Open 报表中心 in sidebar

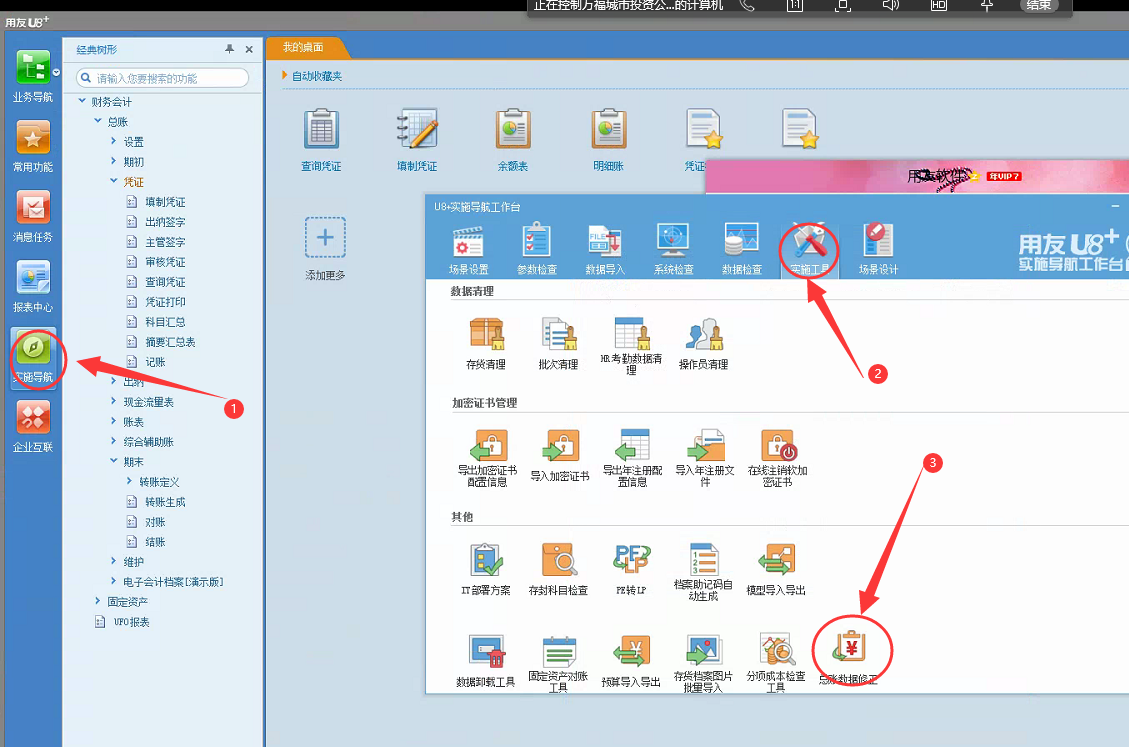pos(33,285)
